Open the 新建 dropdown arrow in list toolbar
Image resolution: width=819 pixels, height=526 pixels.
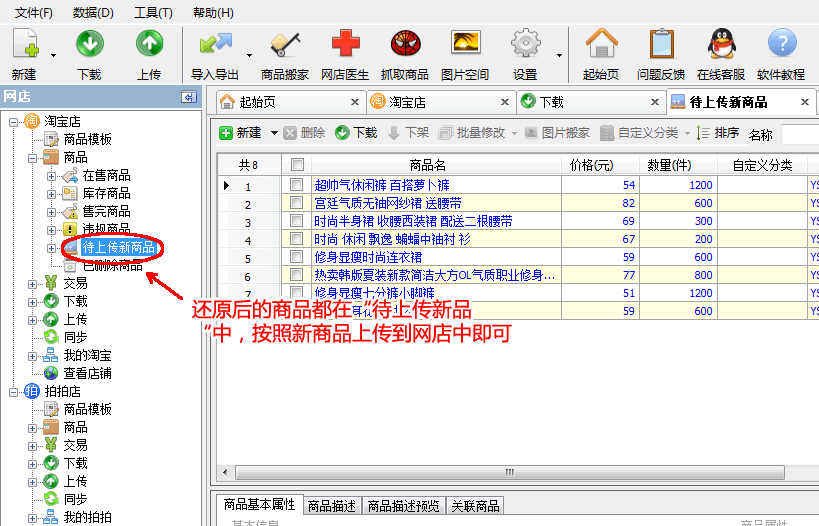coord(274,133)
